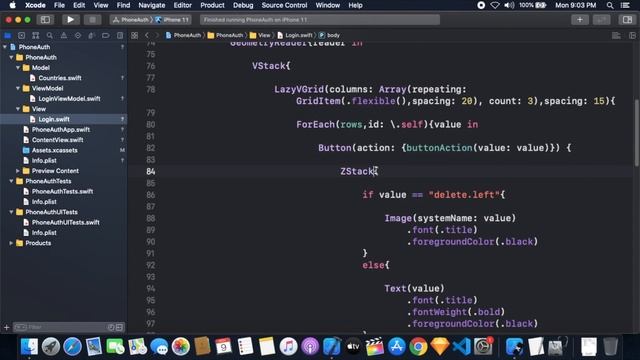640x360 pixels.
Task: Open the related items grid menu
Action: click(x=134, y=36)
